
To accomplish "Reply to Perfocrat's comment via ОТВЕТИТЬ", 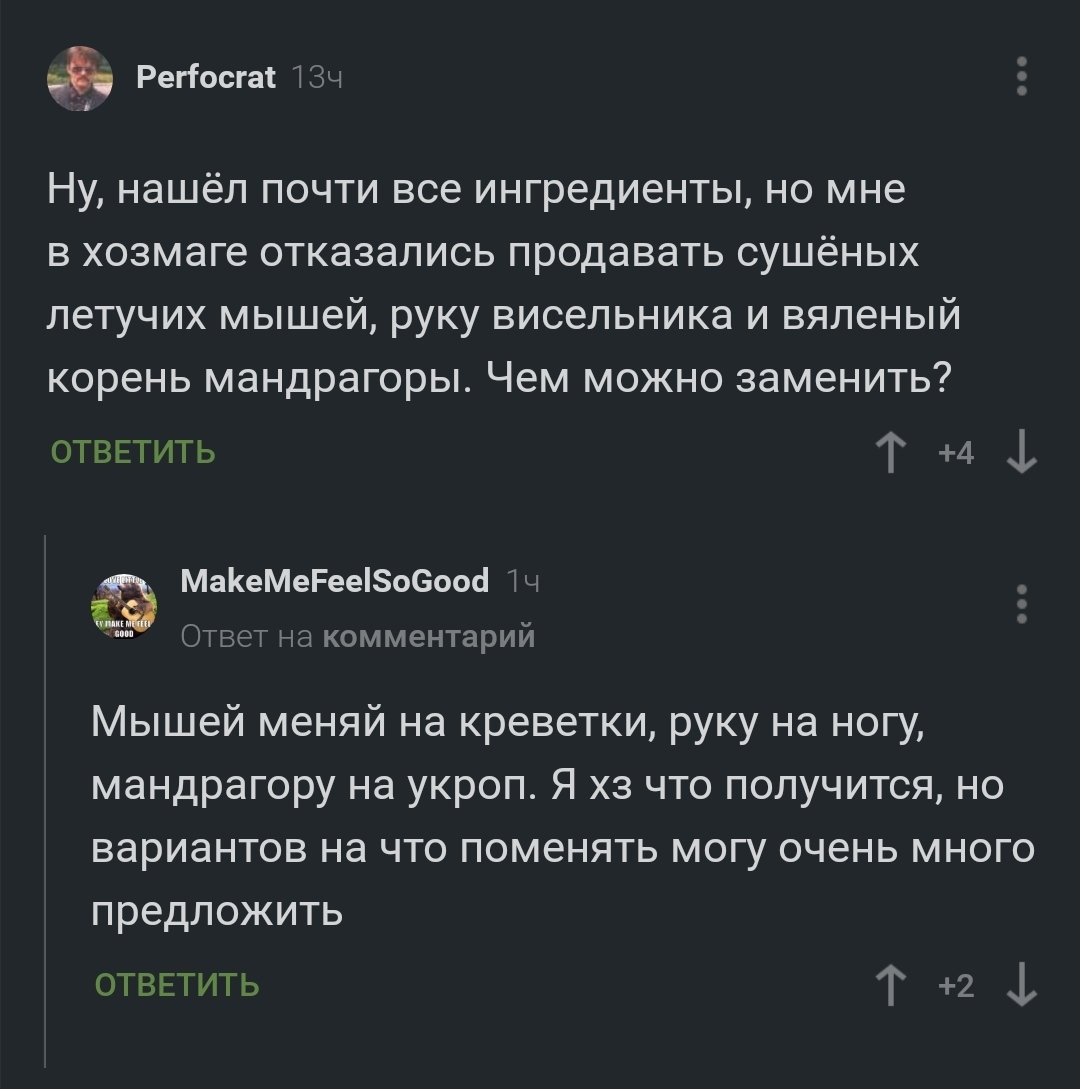I will tap(133, 453).
